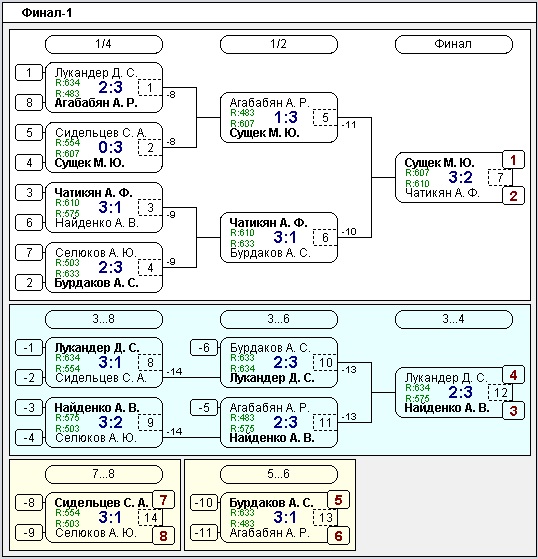
Task: Open the Чатикян vs Бурдаков 3:1 semifinal
Action: (x=279, y=238)
